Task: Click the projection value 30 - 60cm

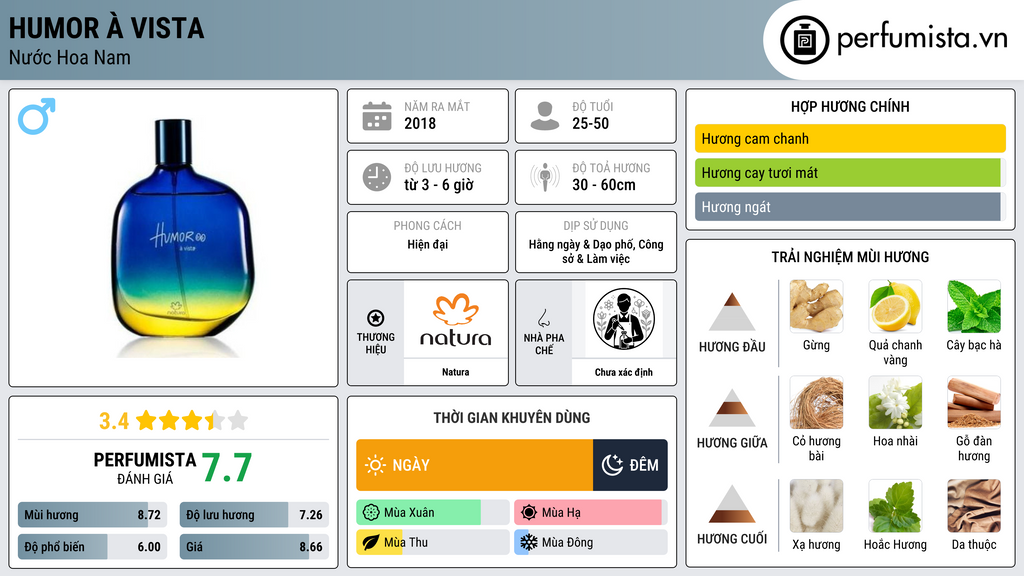Action: point(603,185)
